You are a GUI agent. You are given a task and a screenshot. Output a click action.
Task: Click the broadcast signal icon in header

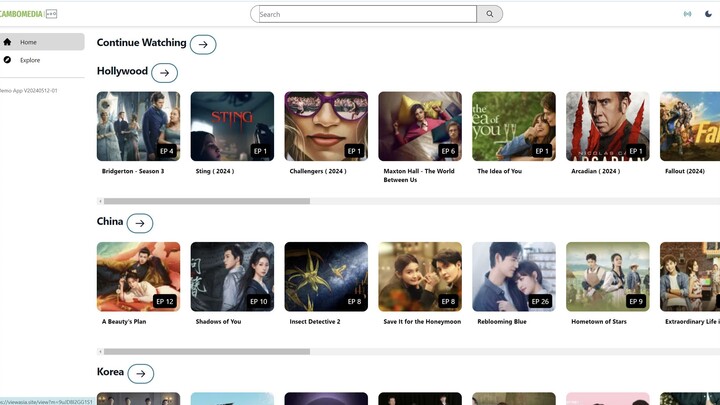(687, 14)
